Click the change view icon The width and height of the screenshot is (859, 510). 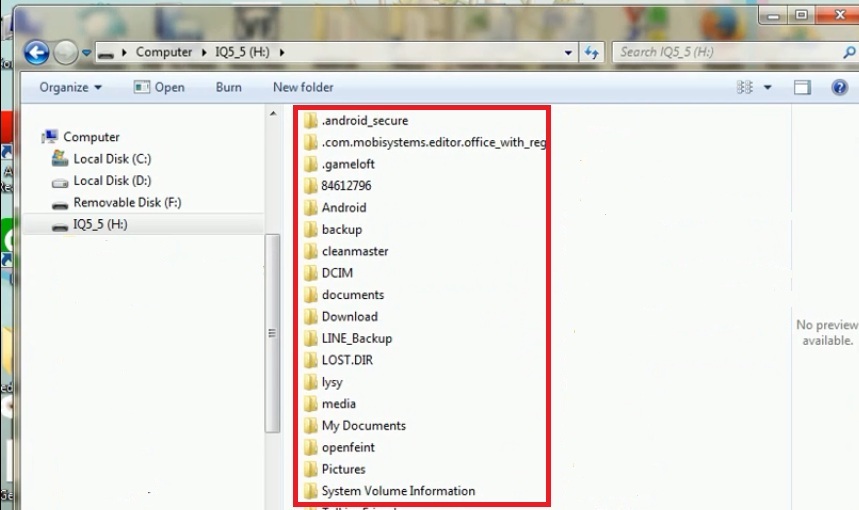(745, 87)
